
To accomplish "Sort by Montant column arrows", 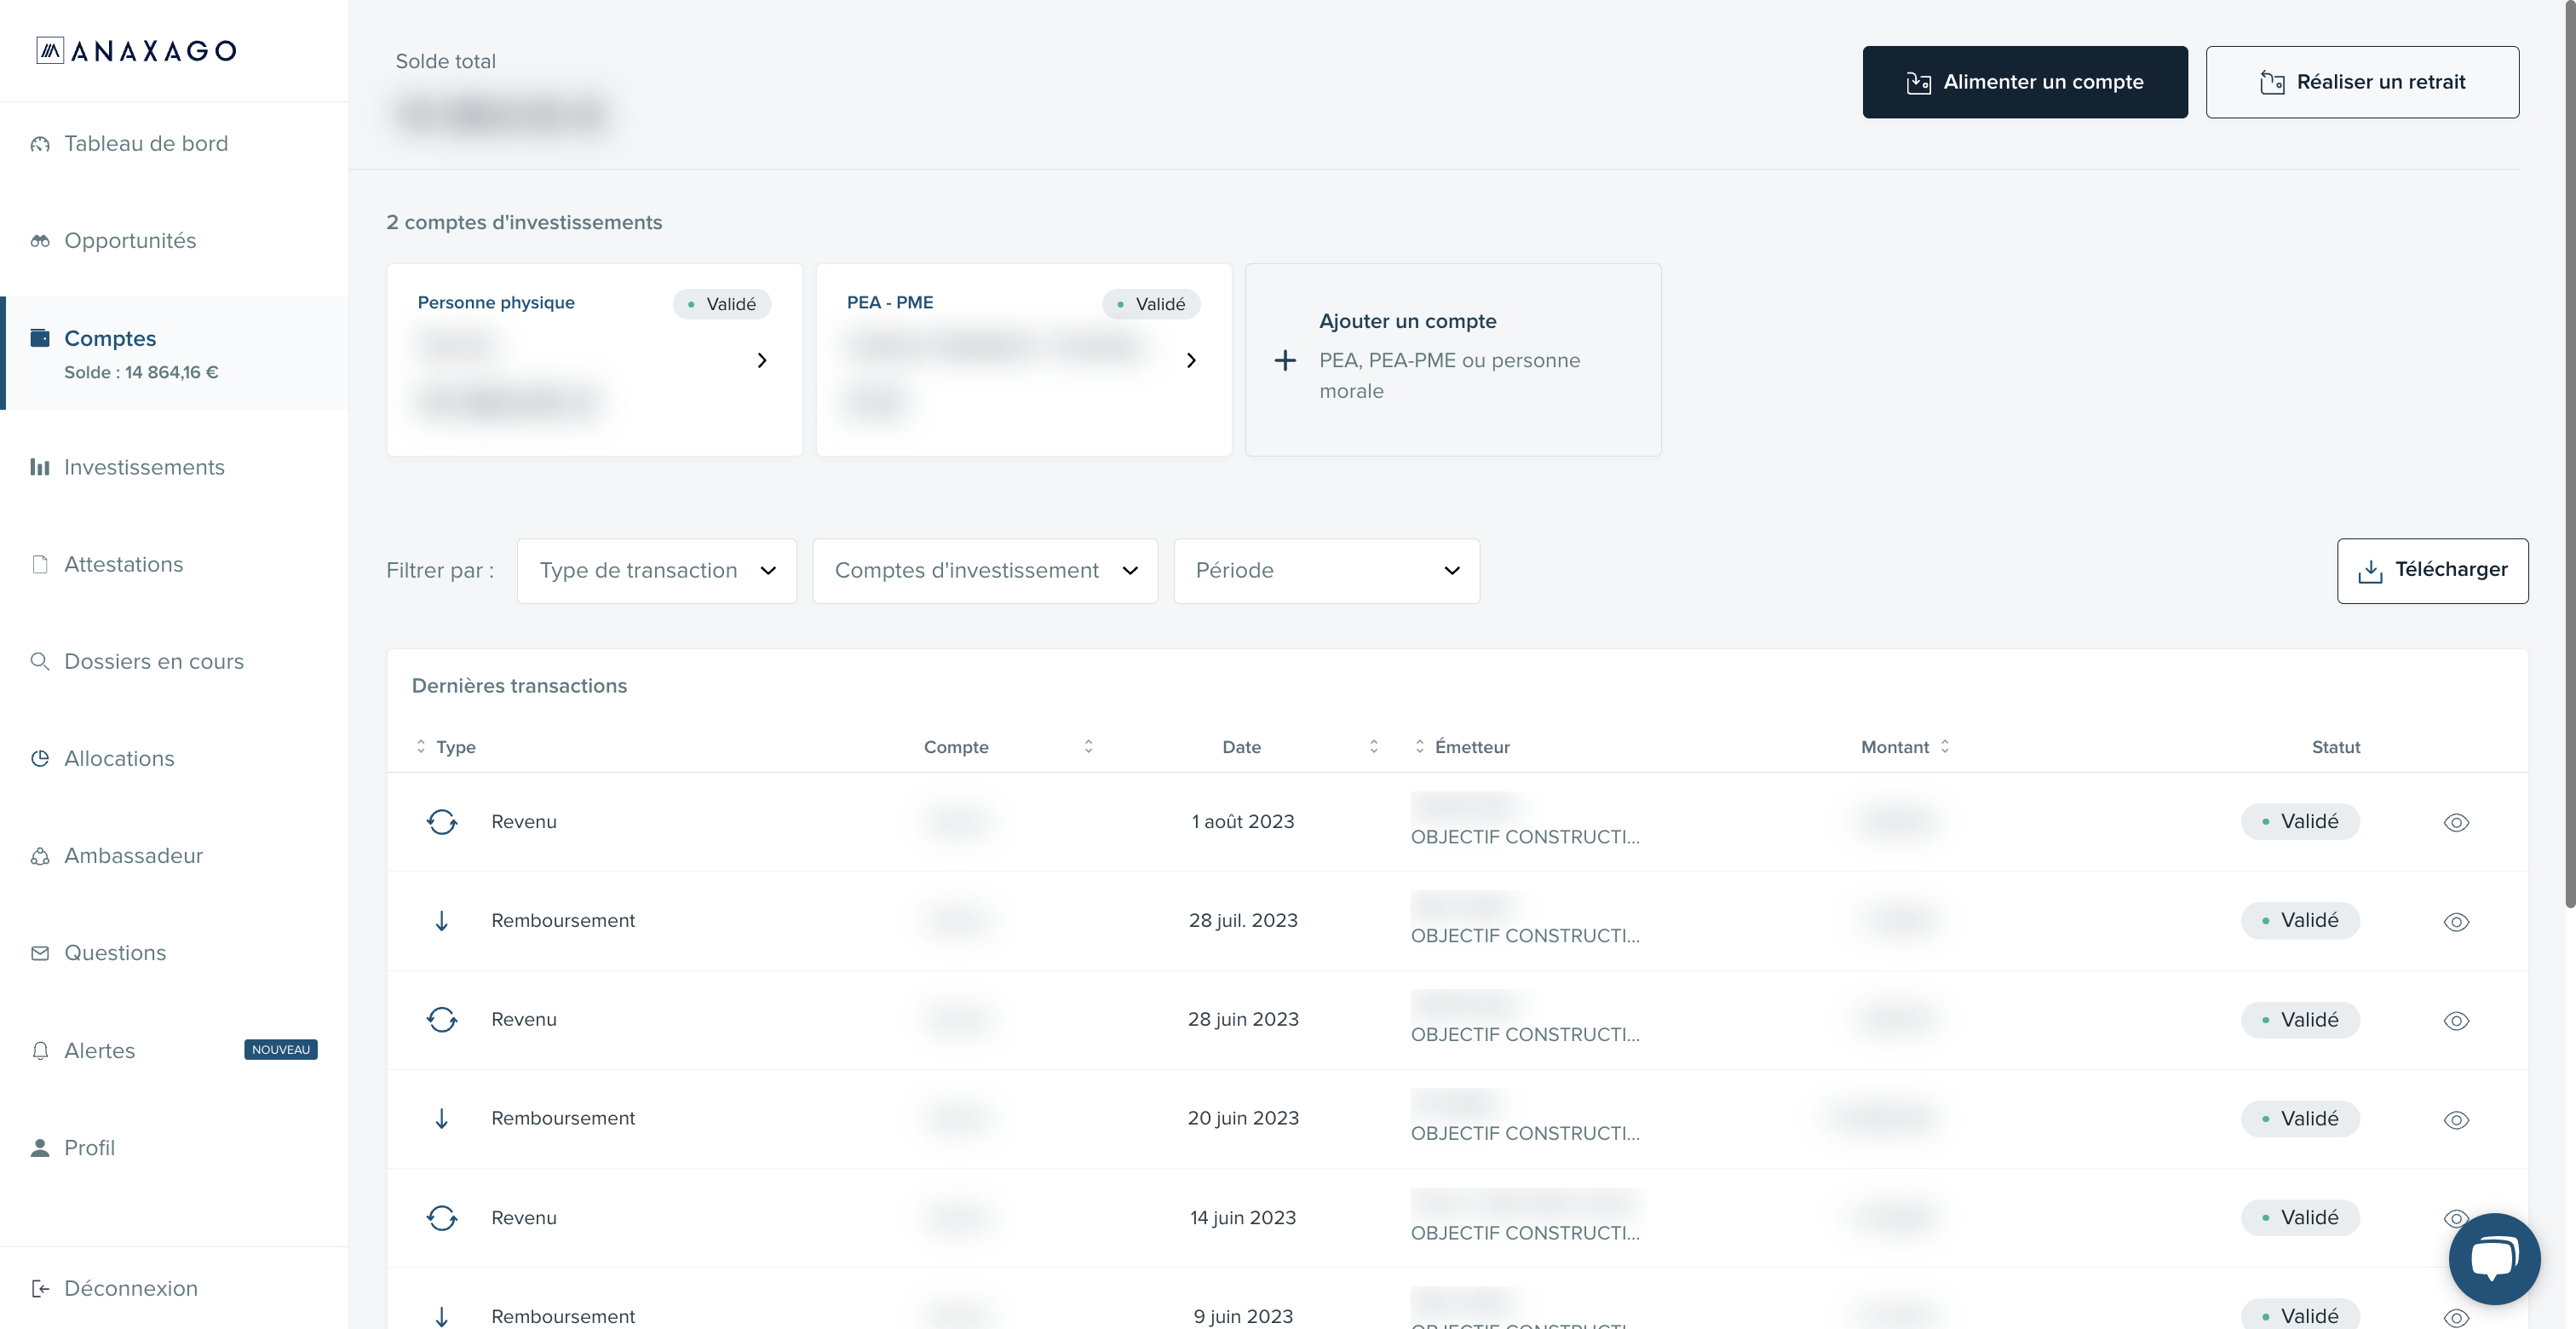I will (x=1944, y=746).
